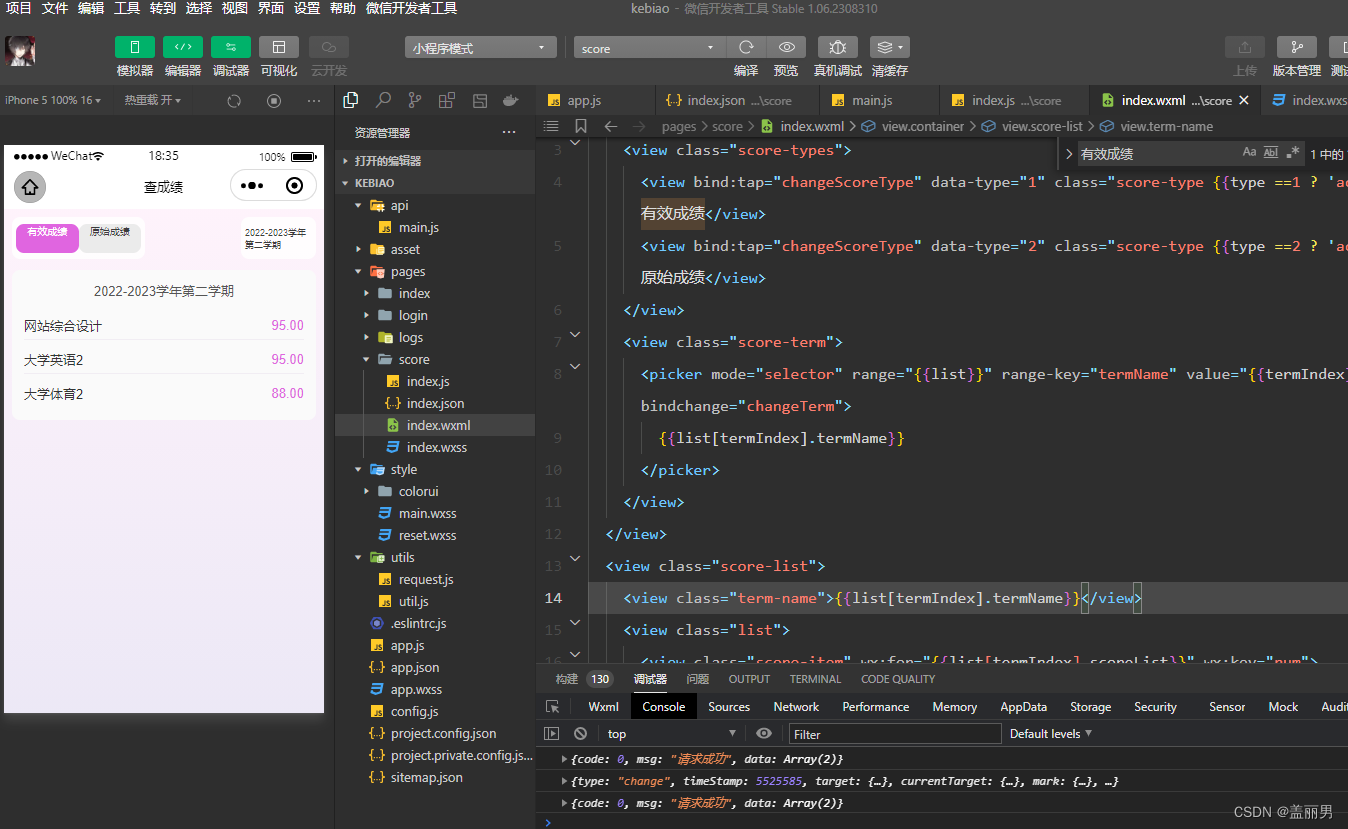The image size is (1348, 829).
Task: Open the Tools menu in menu bar
Action: [x=127, y=8]
